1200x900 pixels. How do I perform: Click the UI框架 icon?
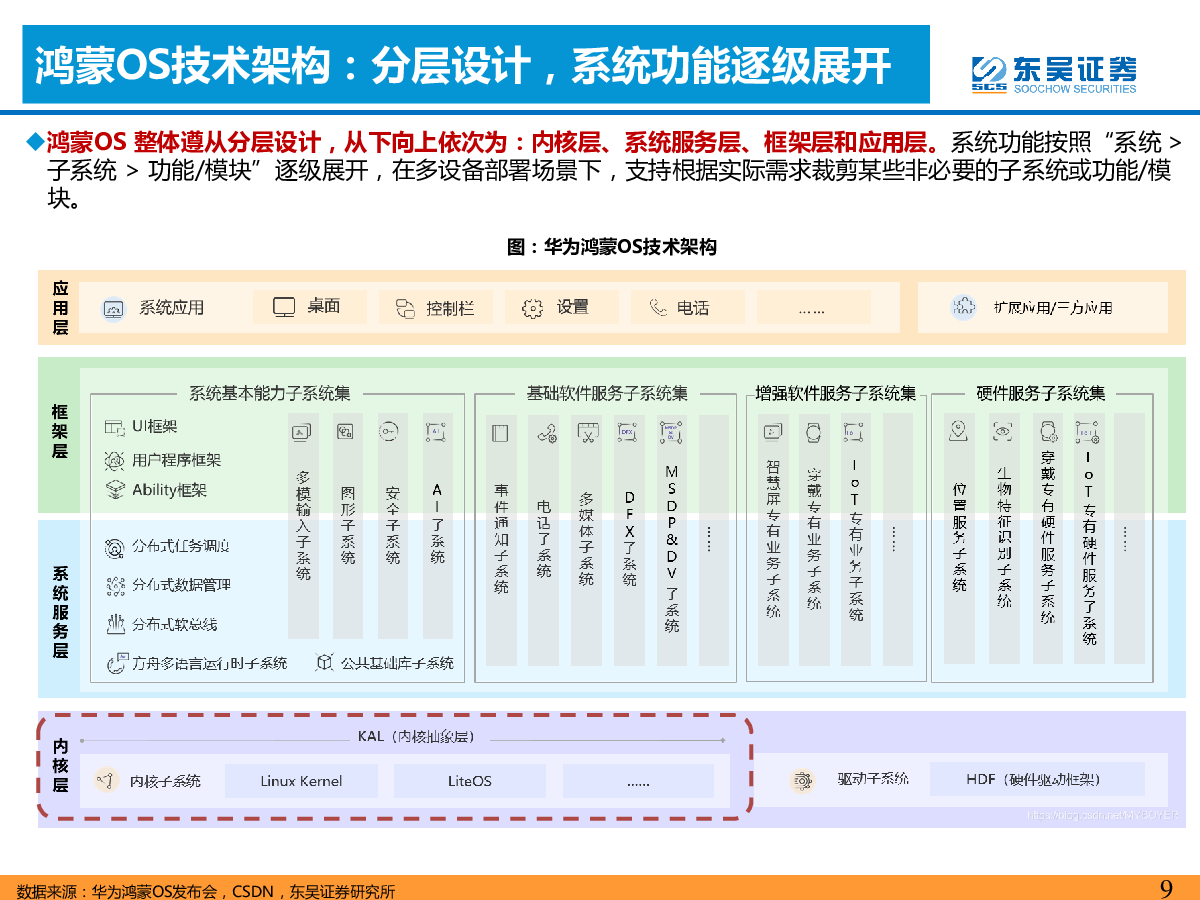(x=113, y=426)
